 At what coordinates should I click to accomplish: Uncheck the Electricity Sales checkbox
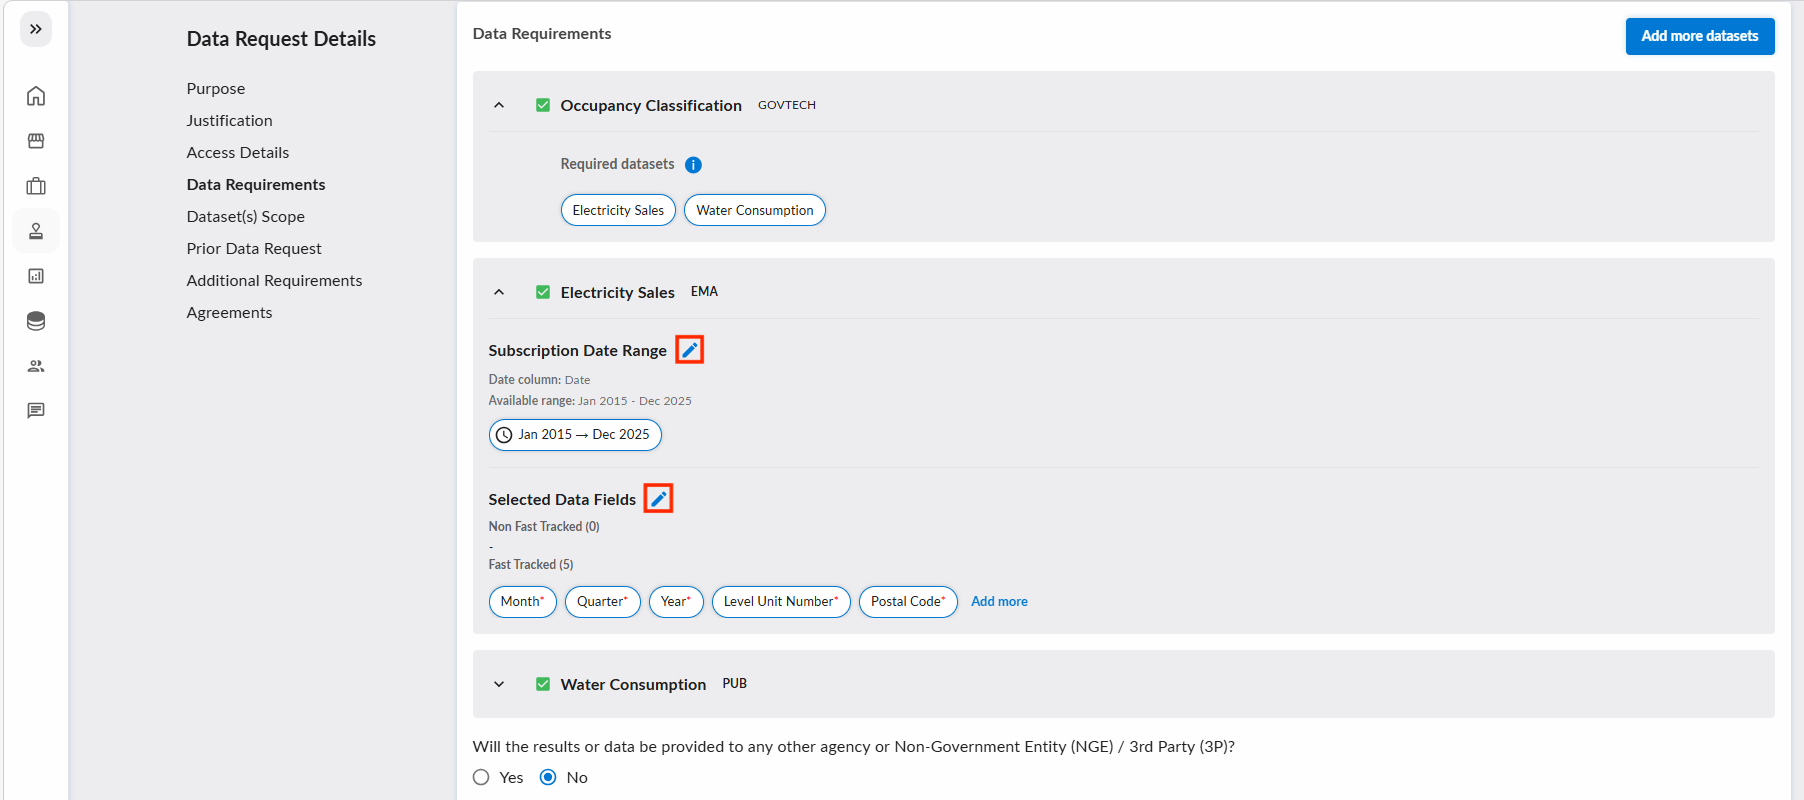click(543, 292)
